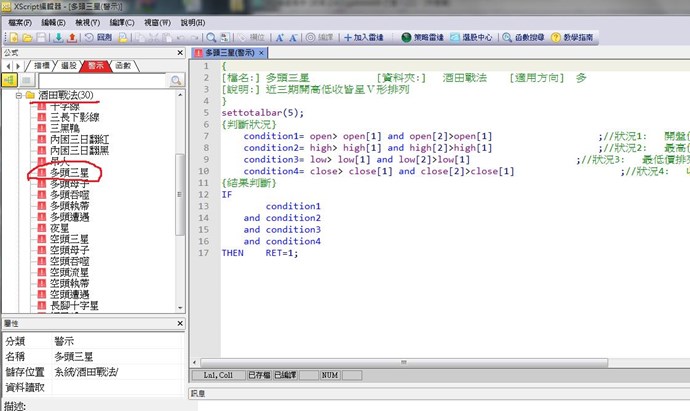This screenshot has width=690, height=411.
Task: Toggle the tree view icon in formula panel
Action: 12,80
